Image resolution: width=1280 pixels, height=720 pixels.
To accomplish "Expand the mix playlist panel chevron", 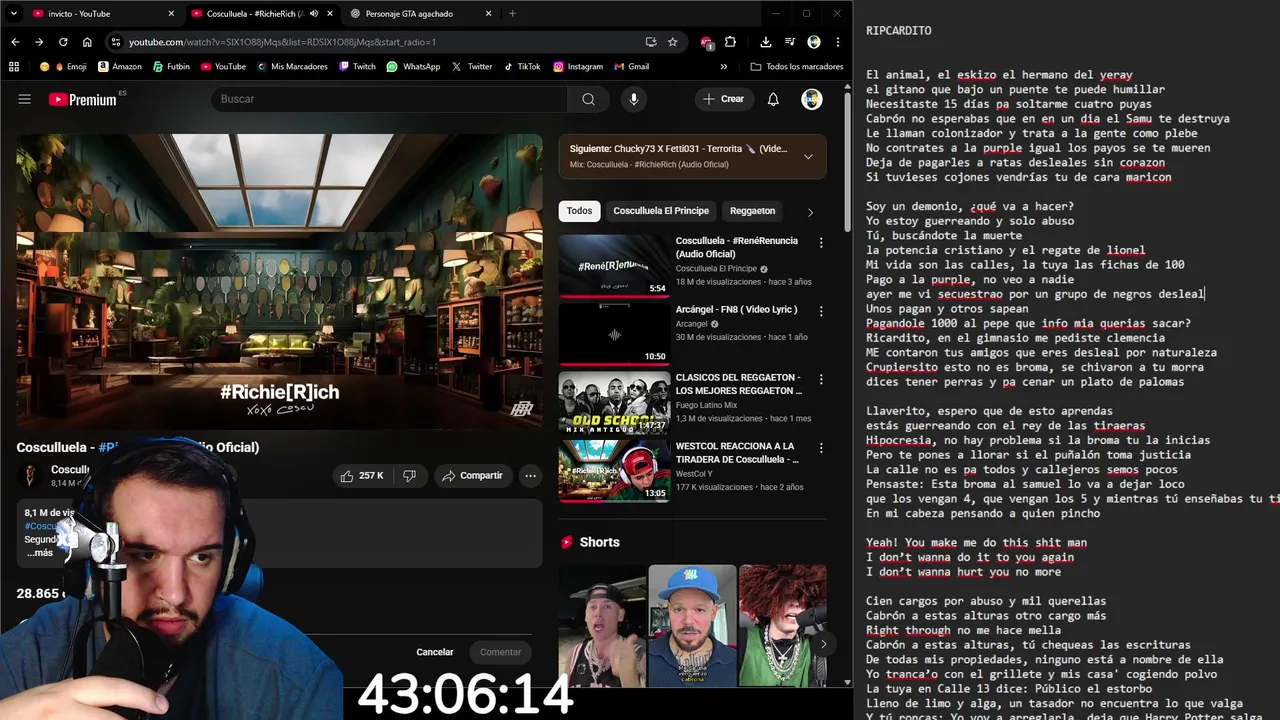I will 808,156.
